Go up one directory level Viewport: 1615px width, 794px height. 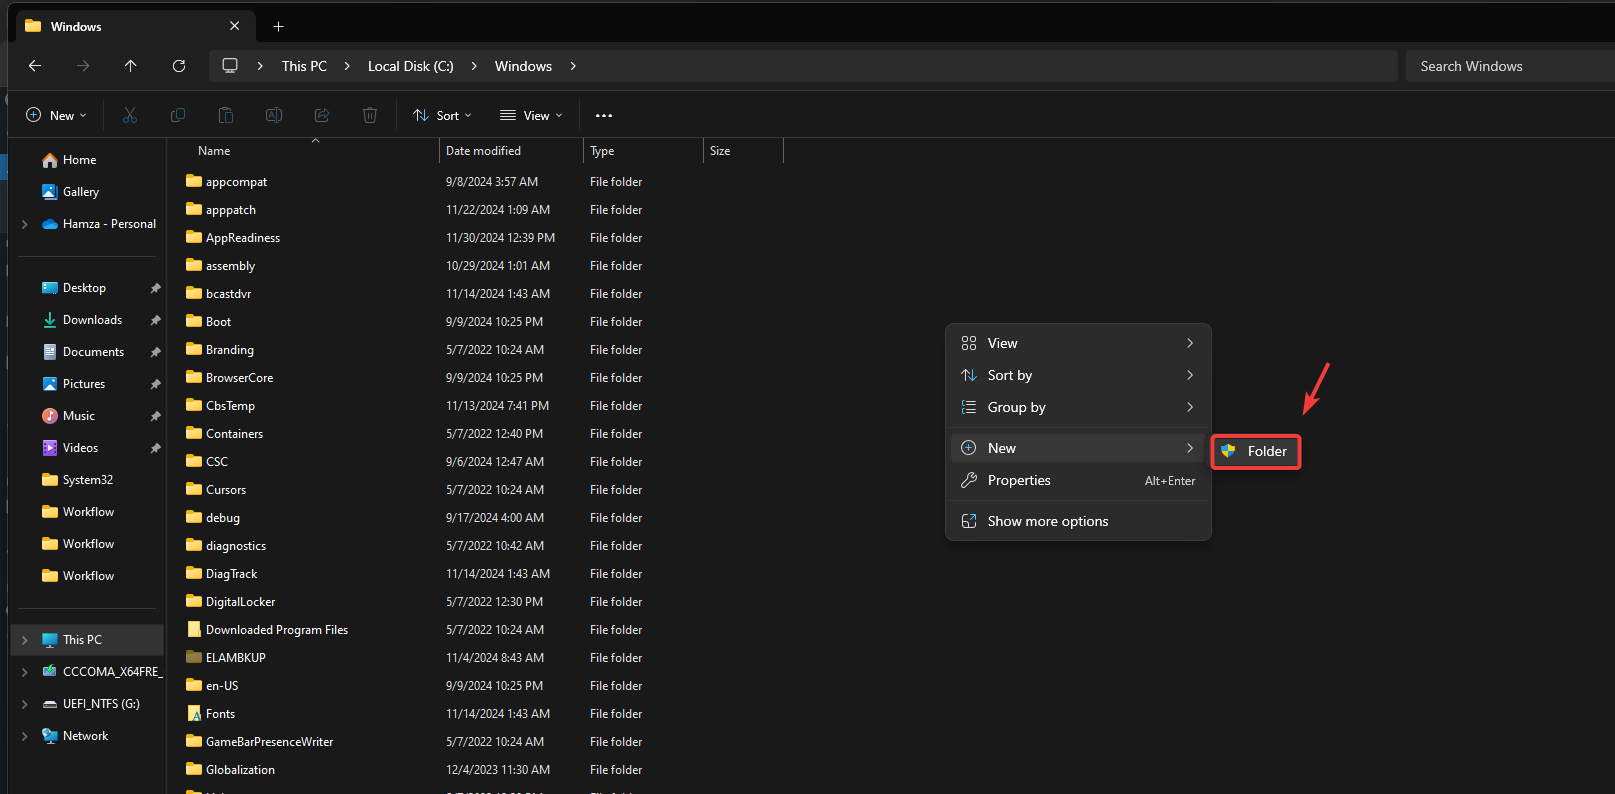[x=131, y=66]
